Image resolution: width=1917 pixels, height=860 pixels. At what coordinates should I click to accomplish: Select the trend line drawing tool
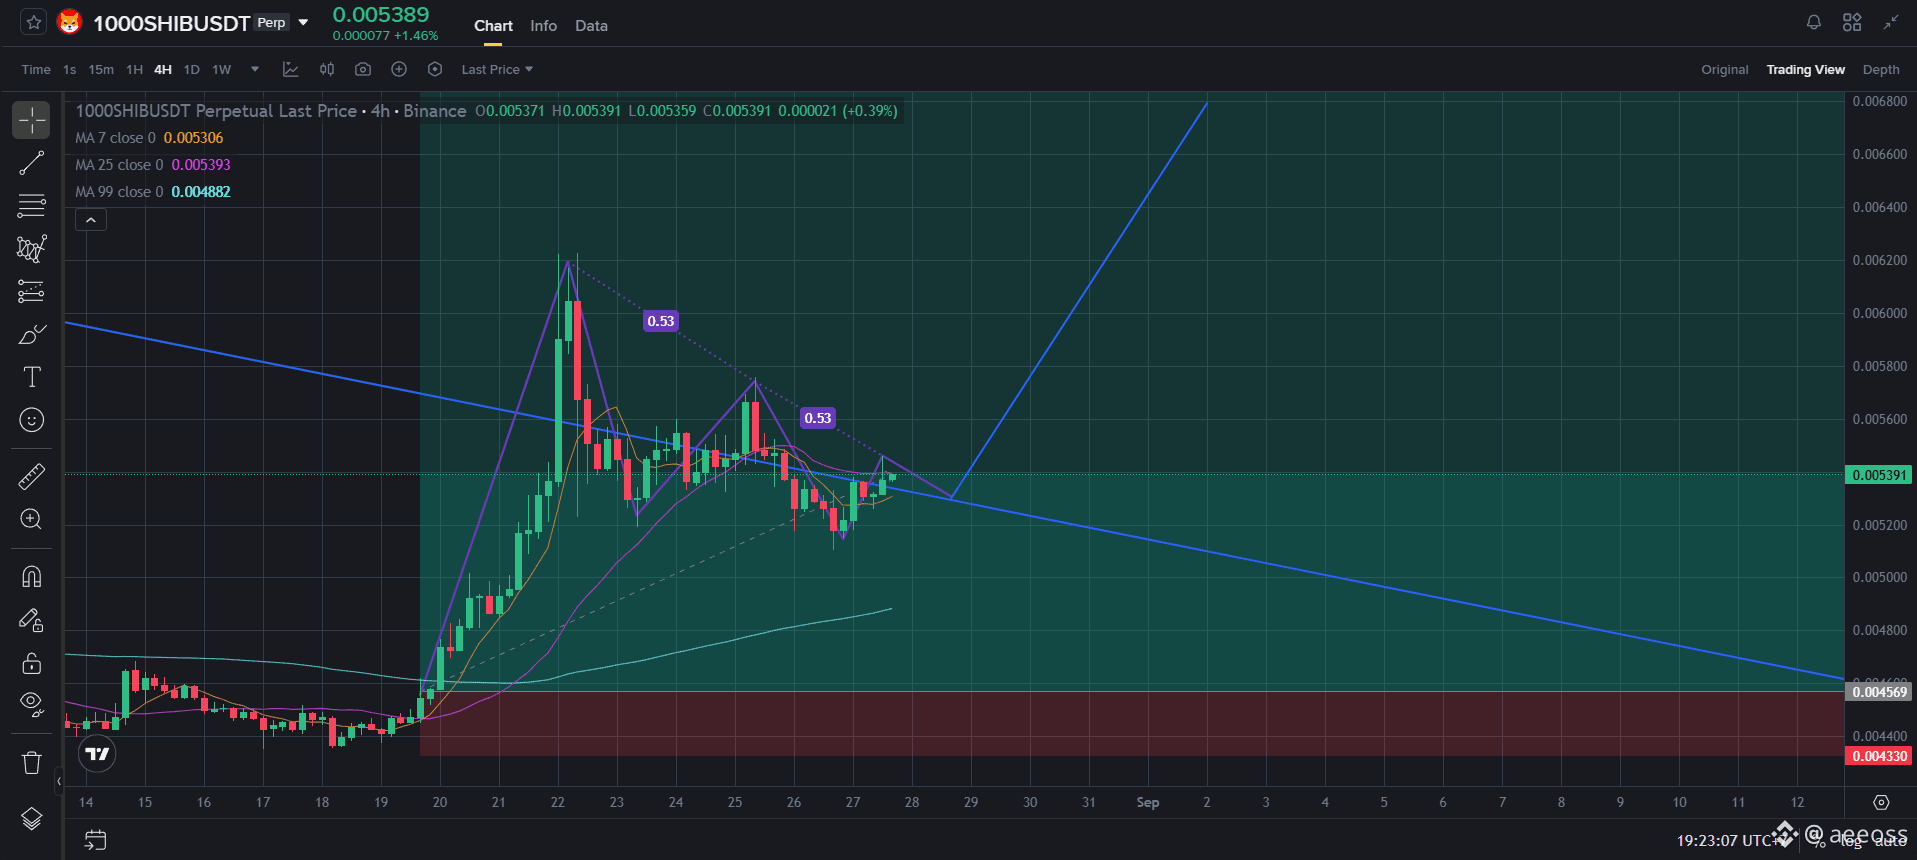click(31, 163)
